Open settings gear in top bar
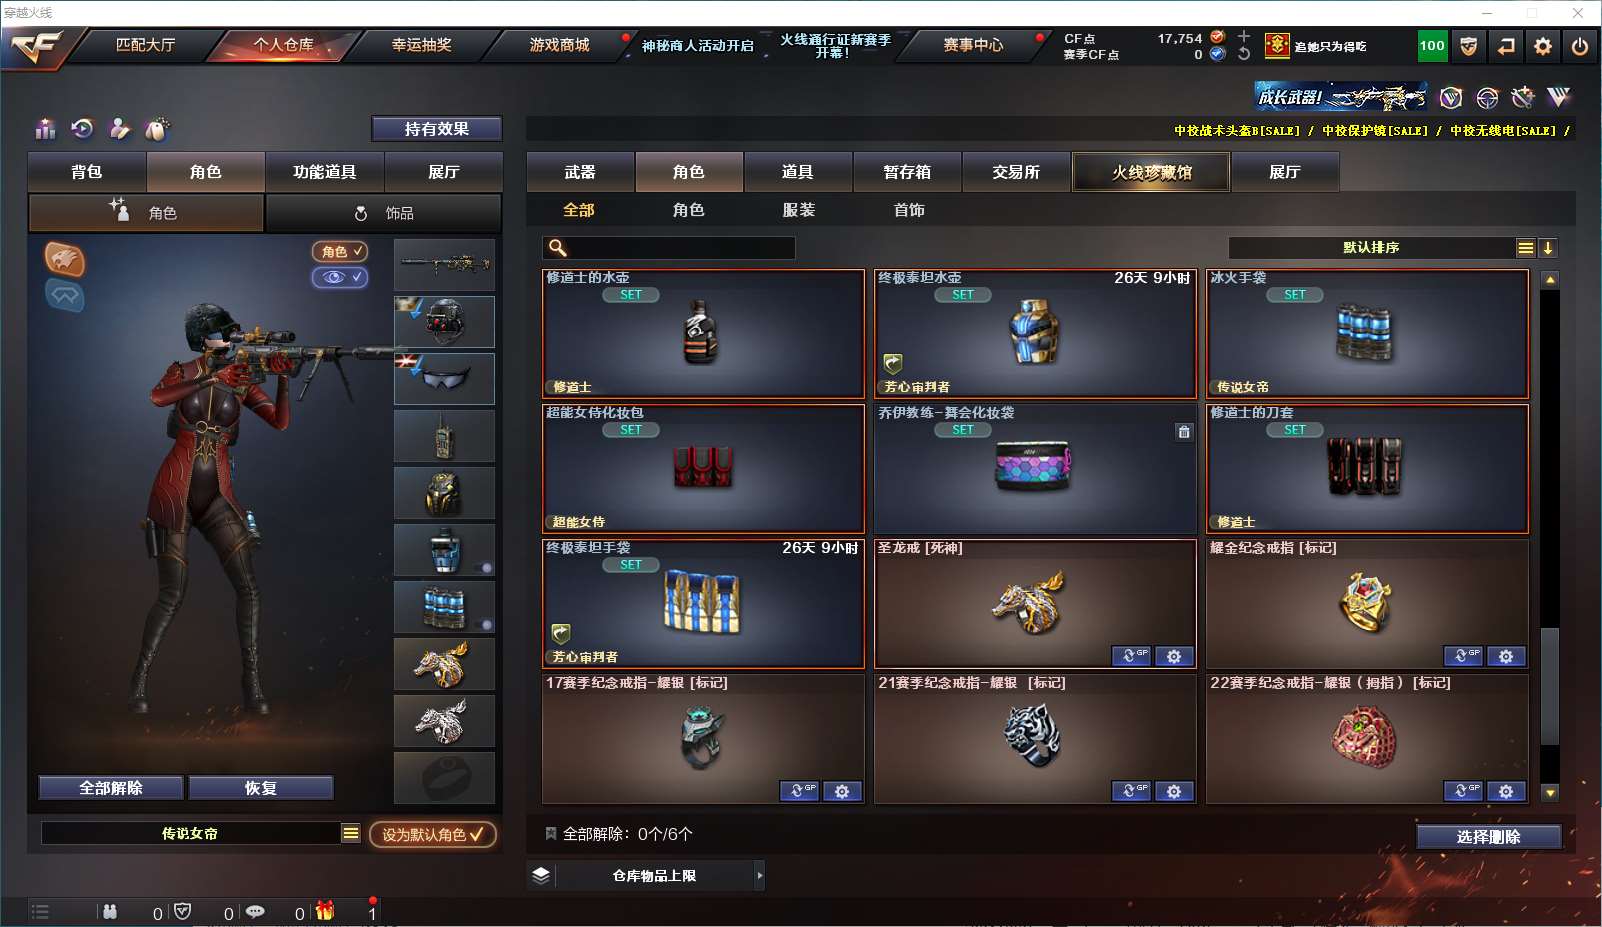 tap(1543, 46)
